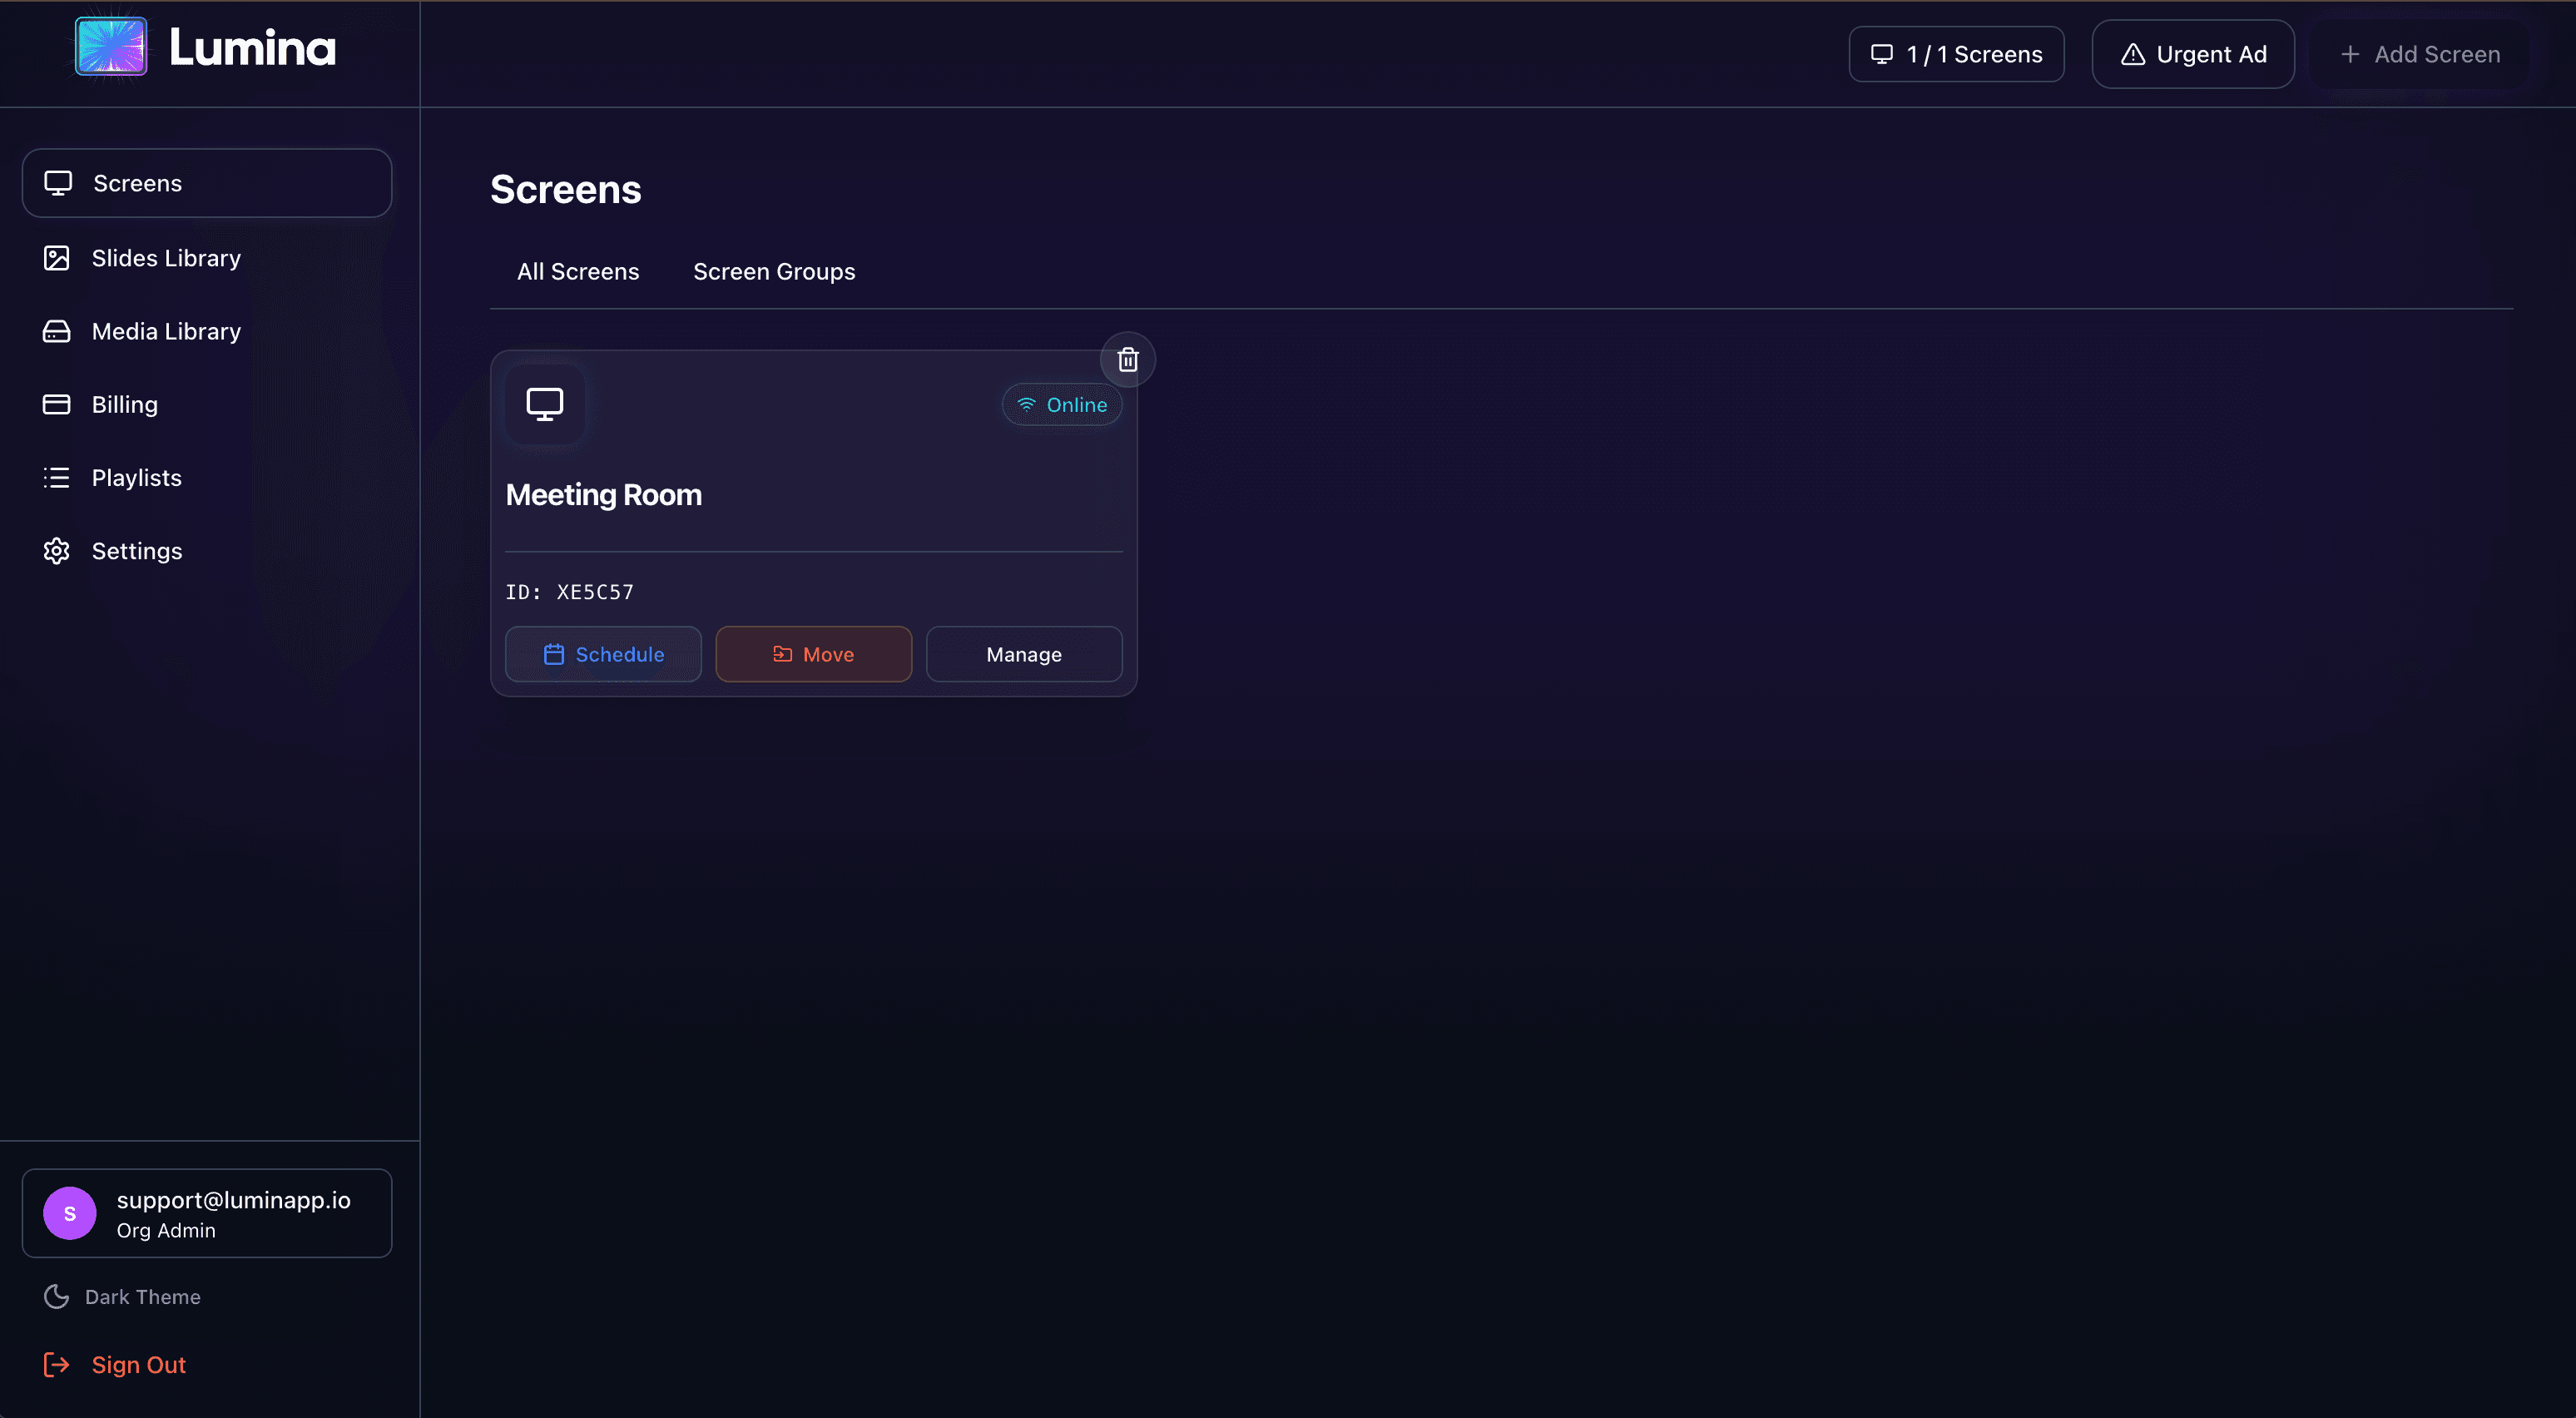Open the Playlists section

tap(137, 477)
